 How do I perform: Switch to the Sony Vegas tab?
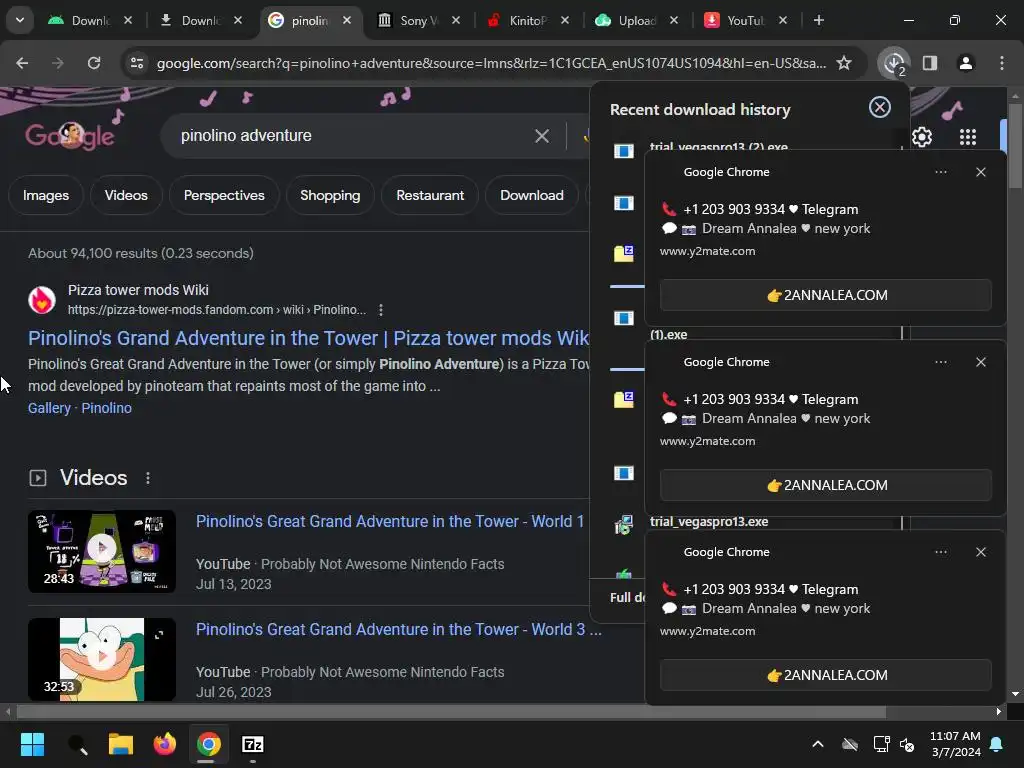point(418,20)
